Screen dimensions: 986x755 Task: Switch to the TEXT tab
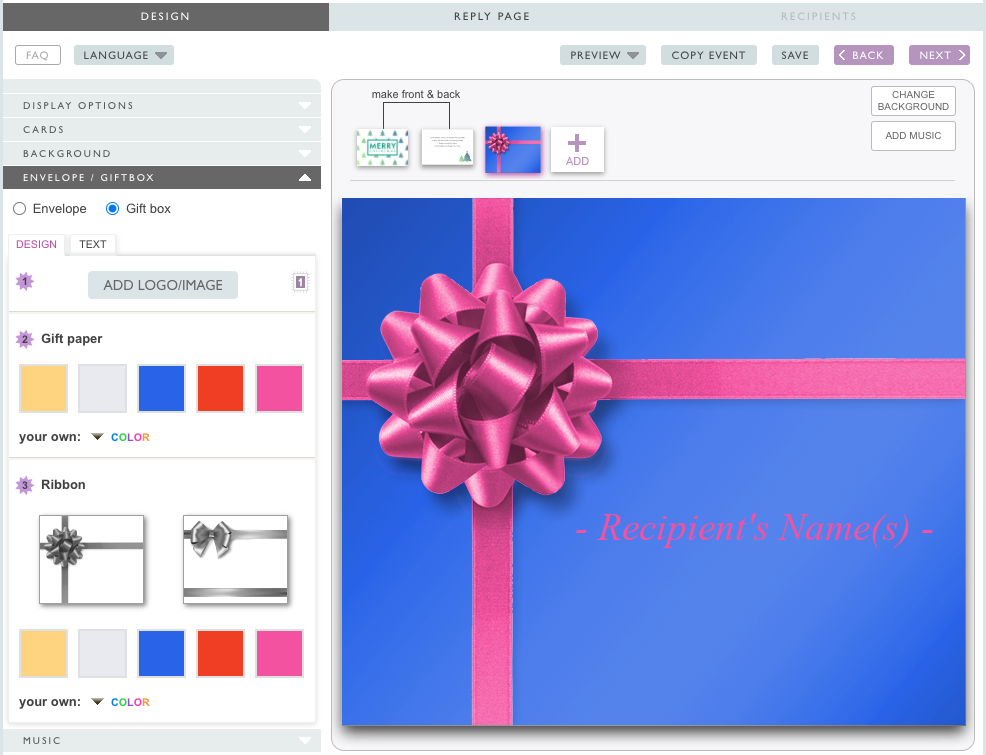(93, 244)
